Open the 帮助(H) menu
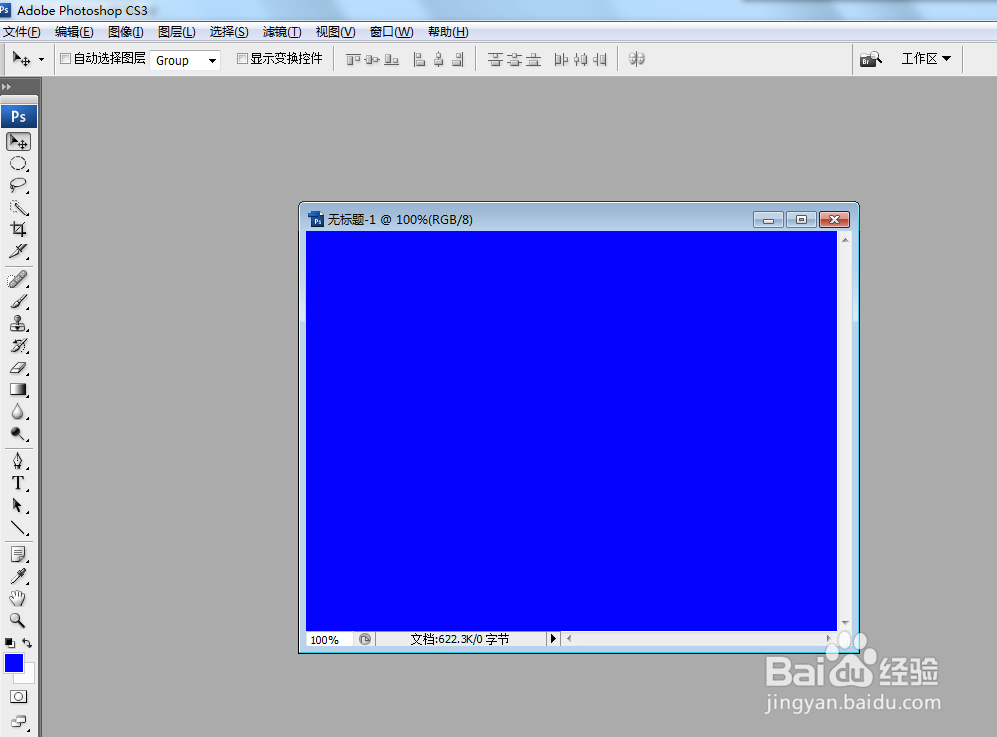Viewport: 997px width, 737px height. pos(448,32)
